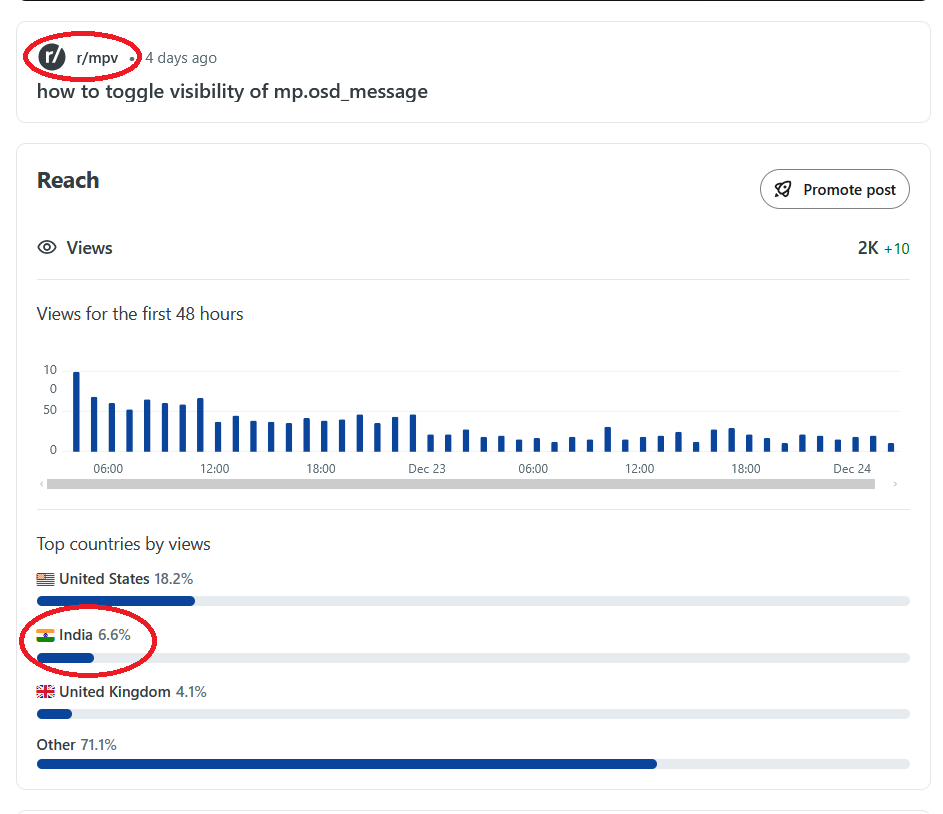Image resolution: width=943 pixels, height=814 pixels.
Task: Click the Dec 24 label on chart axis
Action: pyautogui.click(x=852, y=468)
